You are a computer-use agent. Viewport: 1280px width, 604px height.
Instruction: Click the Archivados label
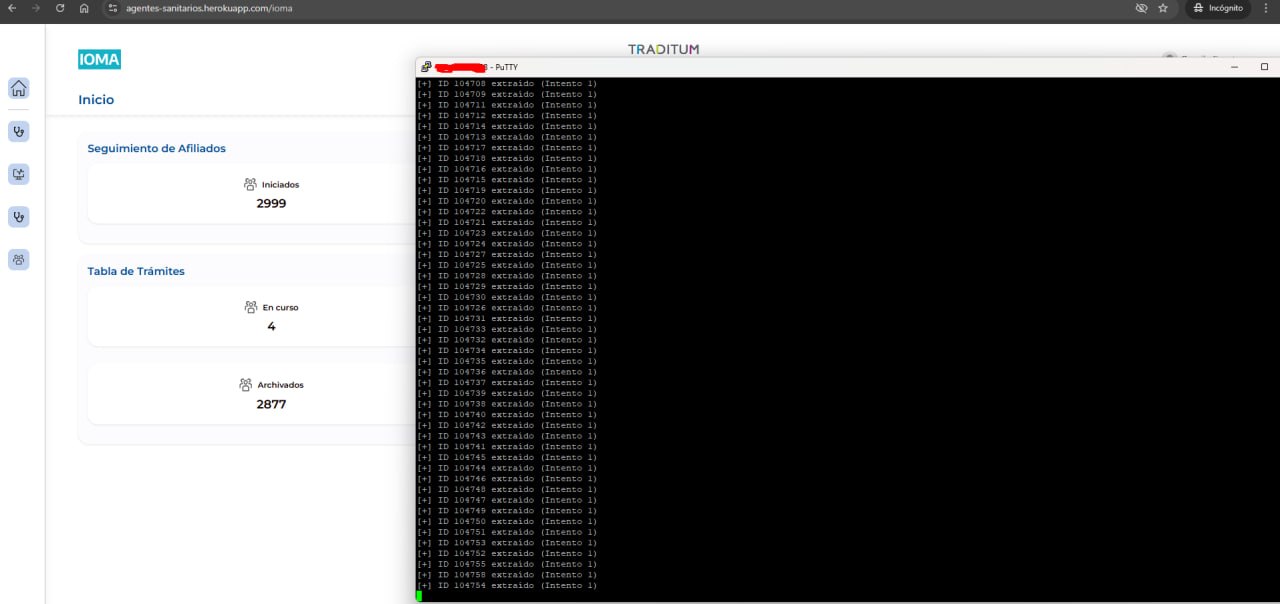(x=280, y=385)
